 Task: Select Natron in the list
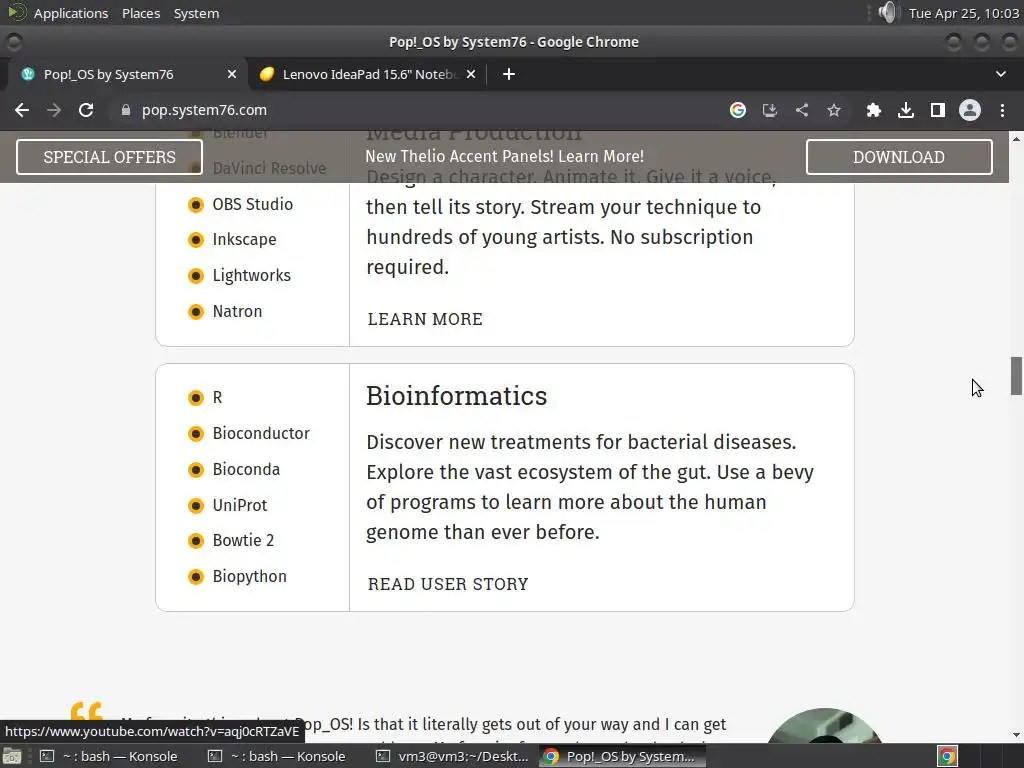point(237,312)
